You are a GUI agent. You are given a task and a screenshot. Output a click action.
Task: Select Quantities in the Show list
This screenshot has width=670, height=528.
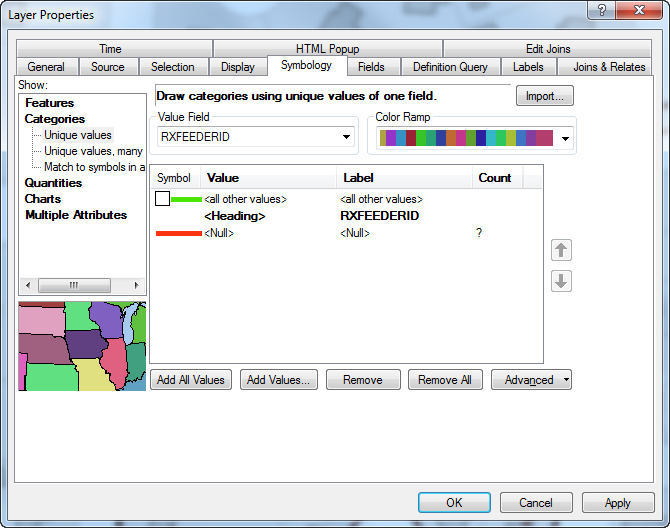pos(53,183)
